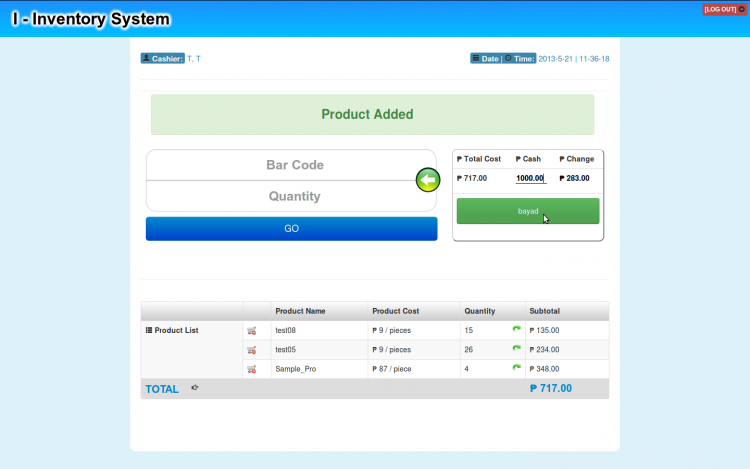Viewport: 750px width, 469px height.
Task: Click the Change amount ₱ 283.00
Action: (574, 178)
